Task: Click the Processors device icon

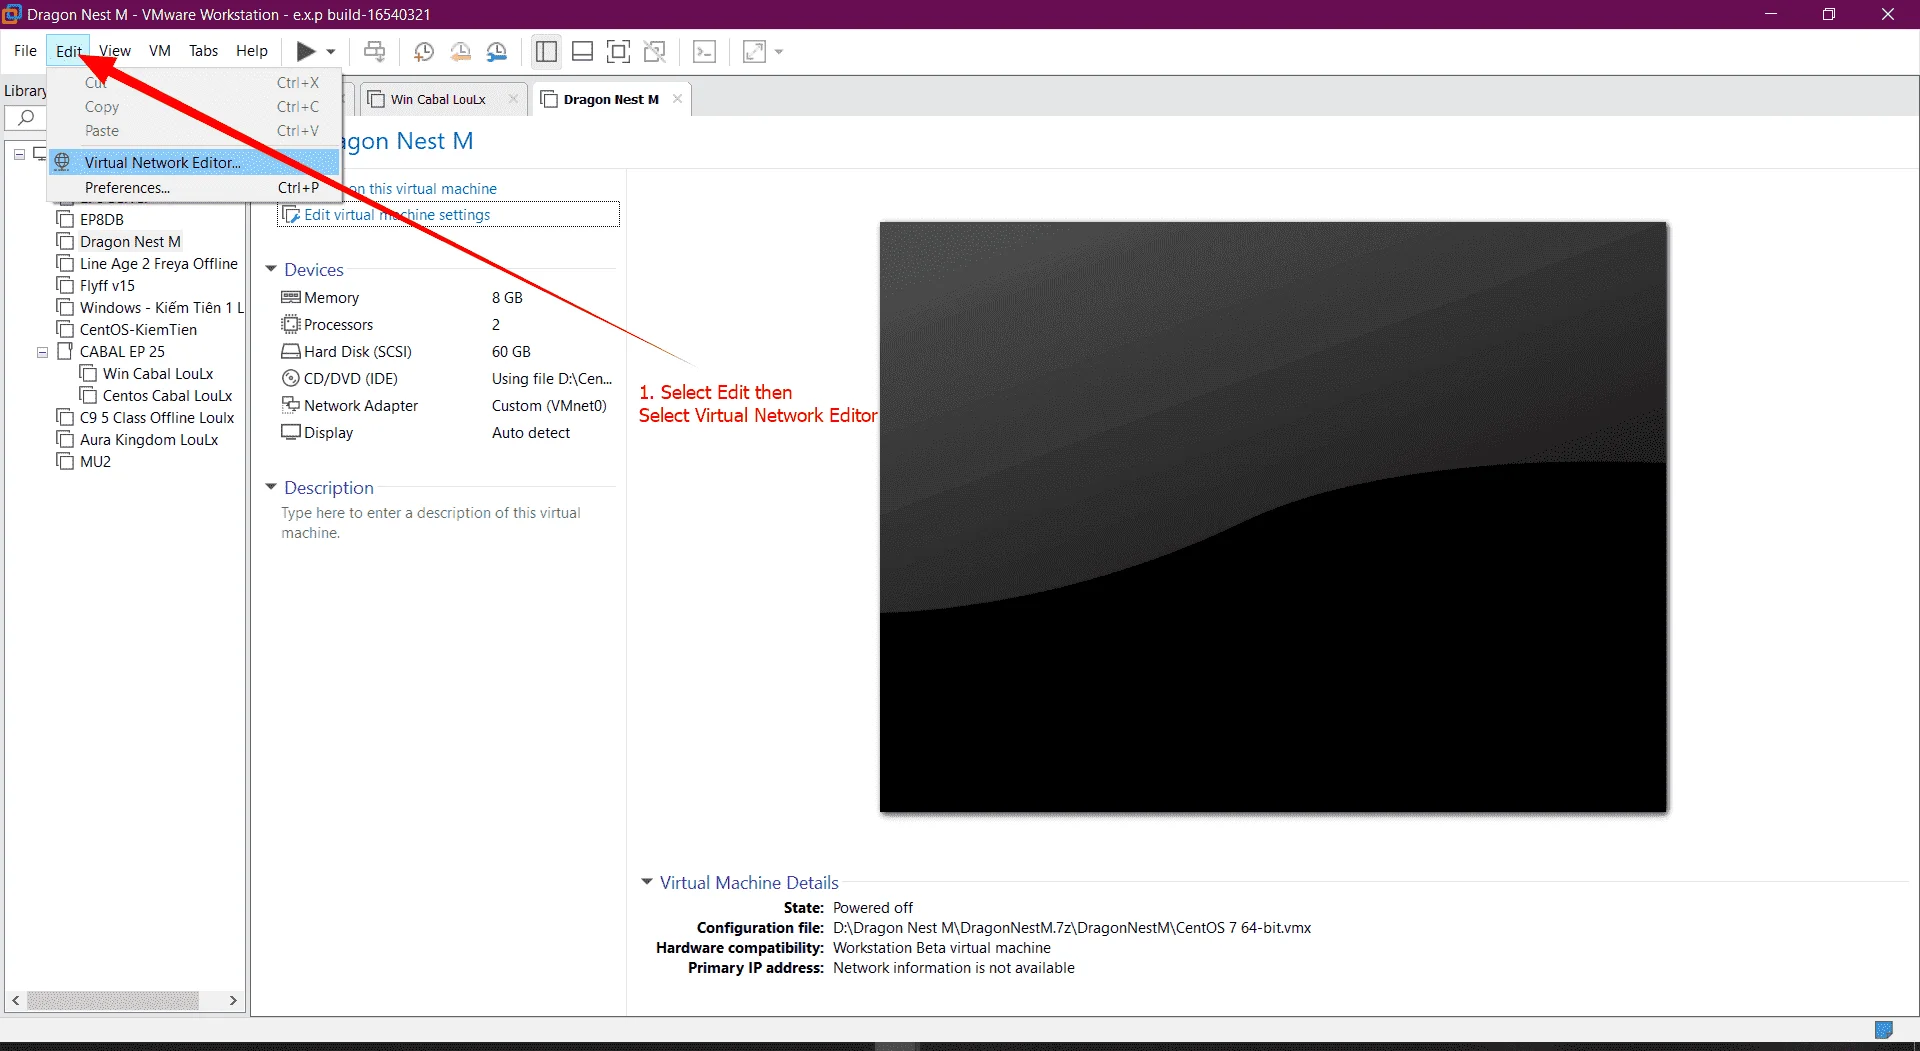Action: click(x=291, y=324)
